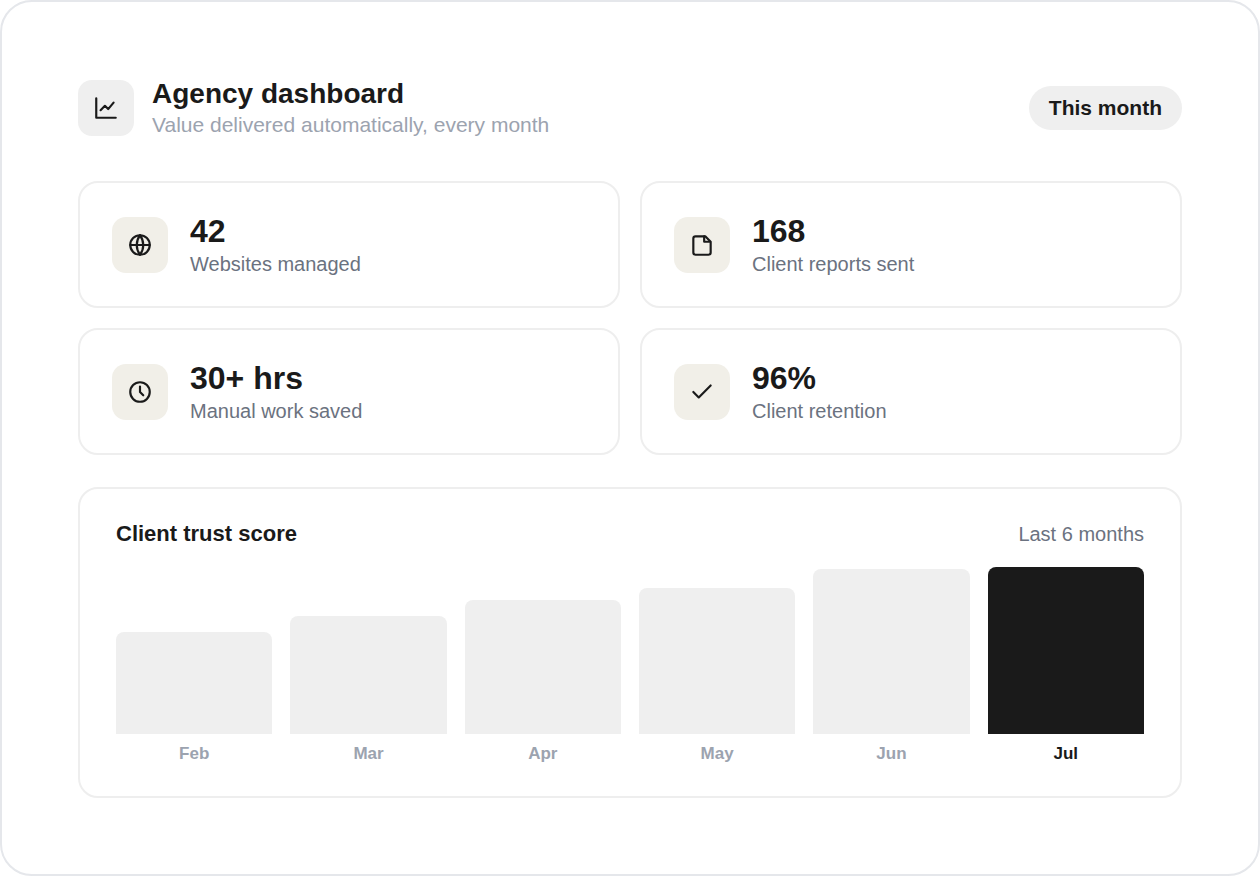The width and height of the screenshot is (1260, 876).
Task: Click the Manual work saved label
Action: (276, 411)
